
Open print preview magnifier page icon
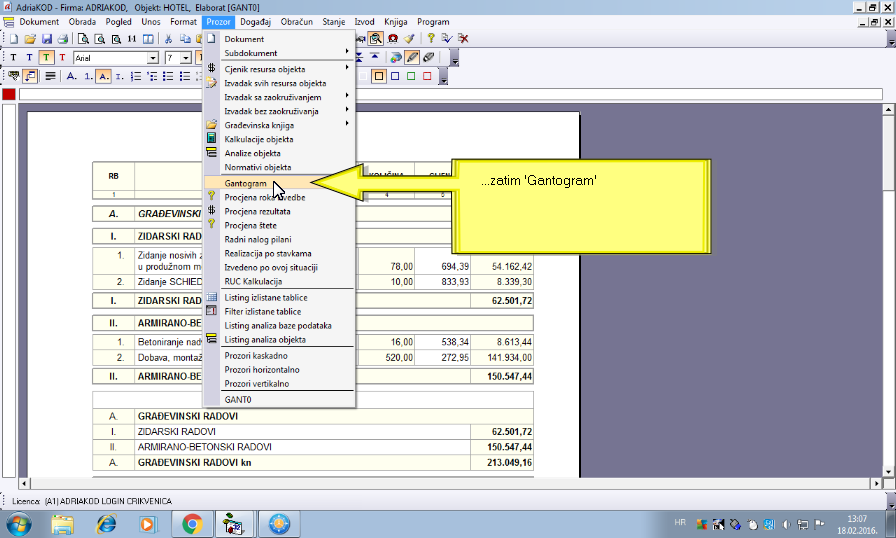click(83, 39)
